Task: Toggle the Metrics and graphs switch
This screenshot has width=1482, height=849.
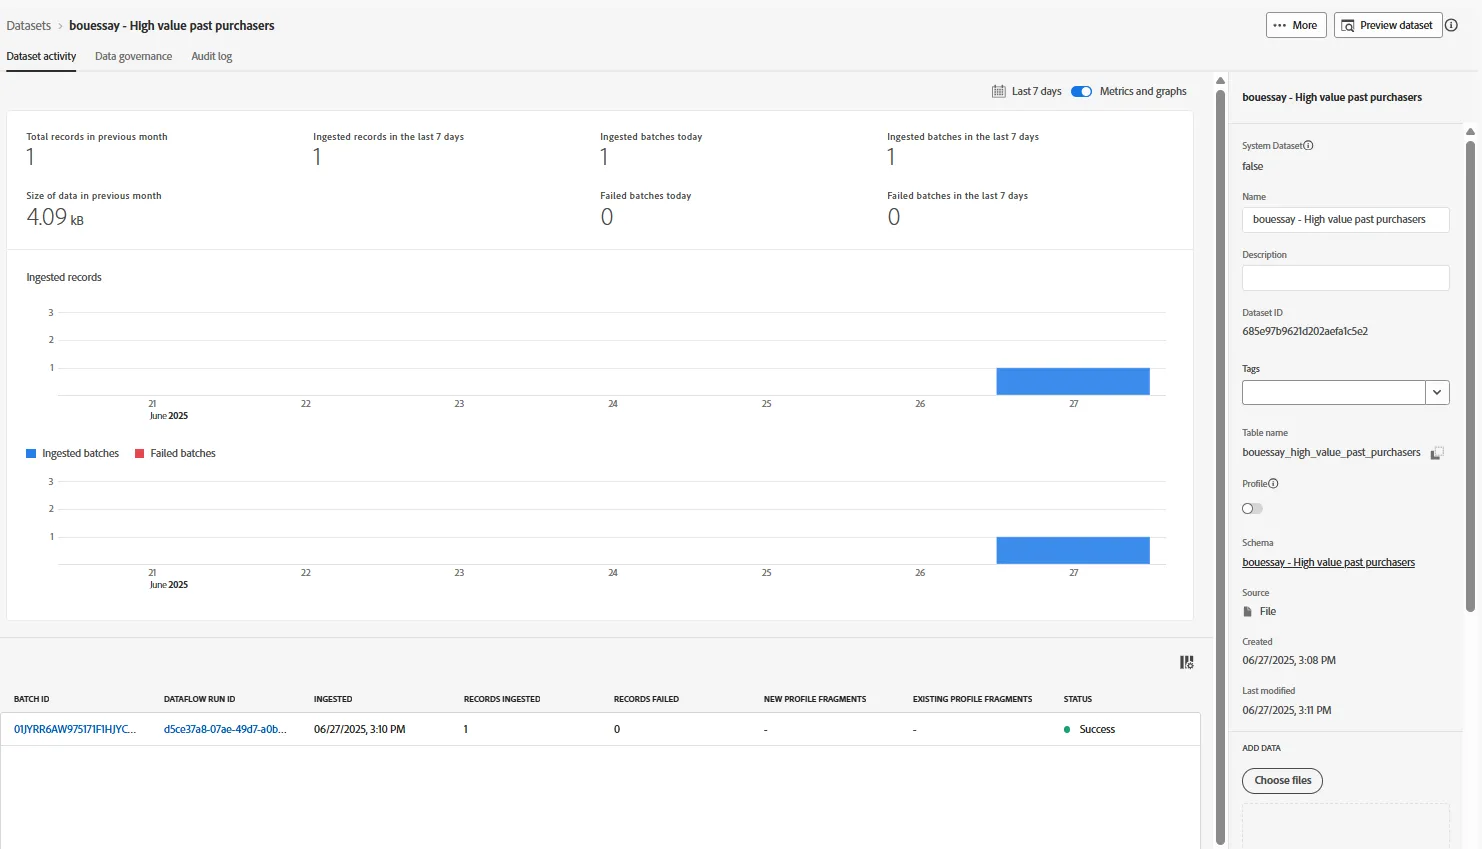Action: 1081,91
